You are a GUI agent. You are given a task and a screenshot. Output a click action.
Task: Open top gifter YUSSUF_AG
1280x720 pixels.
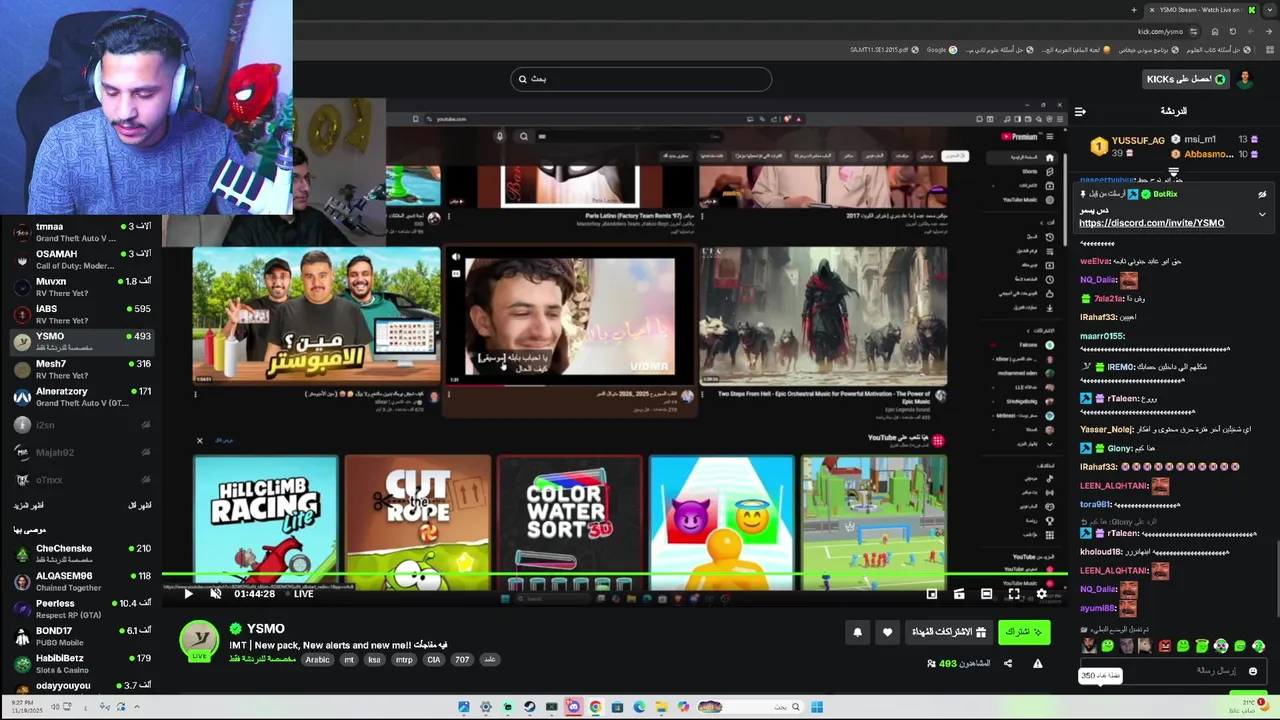pyautogui.click(x=1129, y=146)
